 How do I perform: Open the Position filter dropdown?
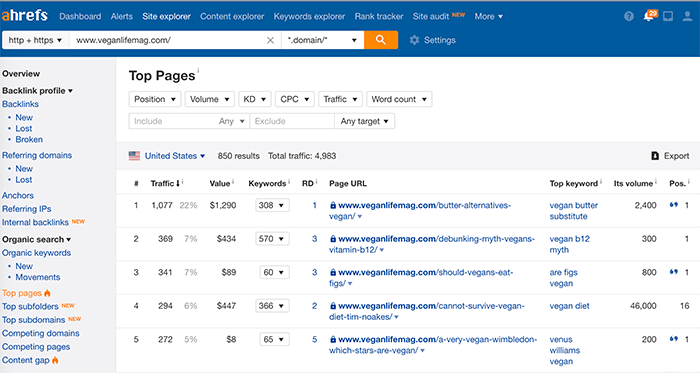pos(155,99)
